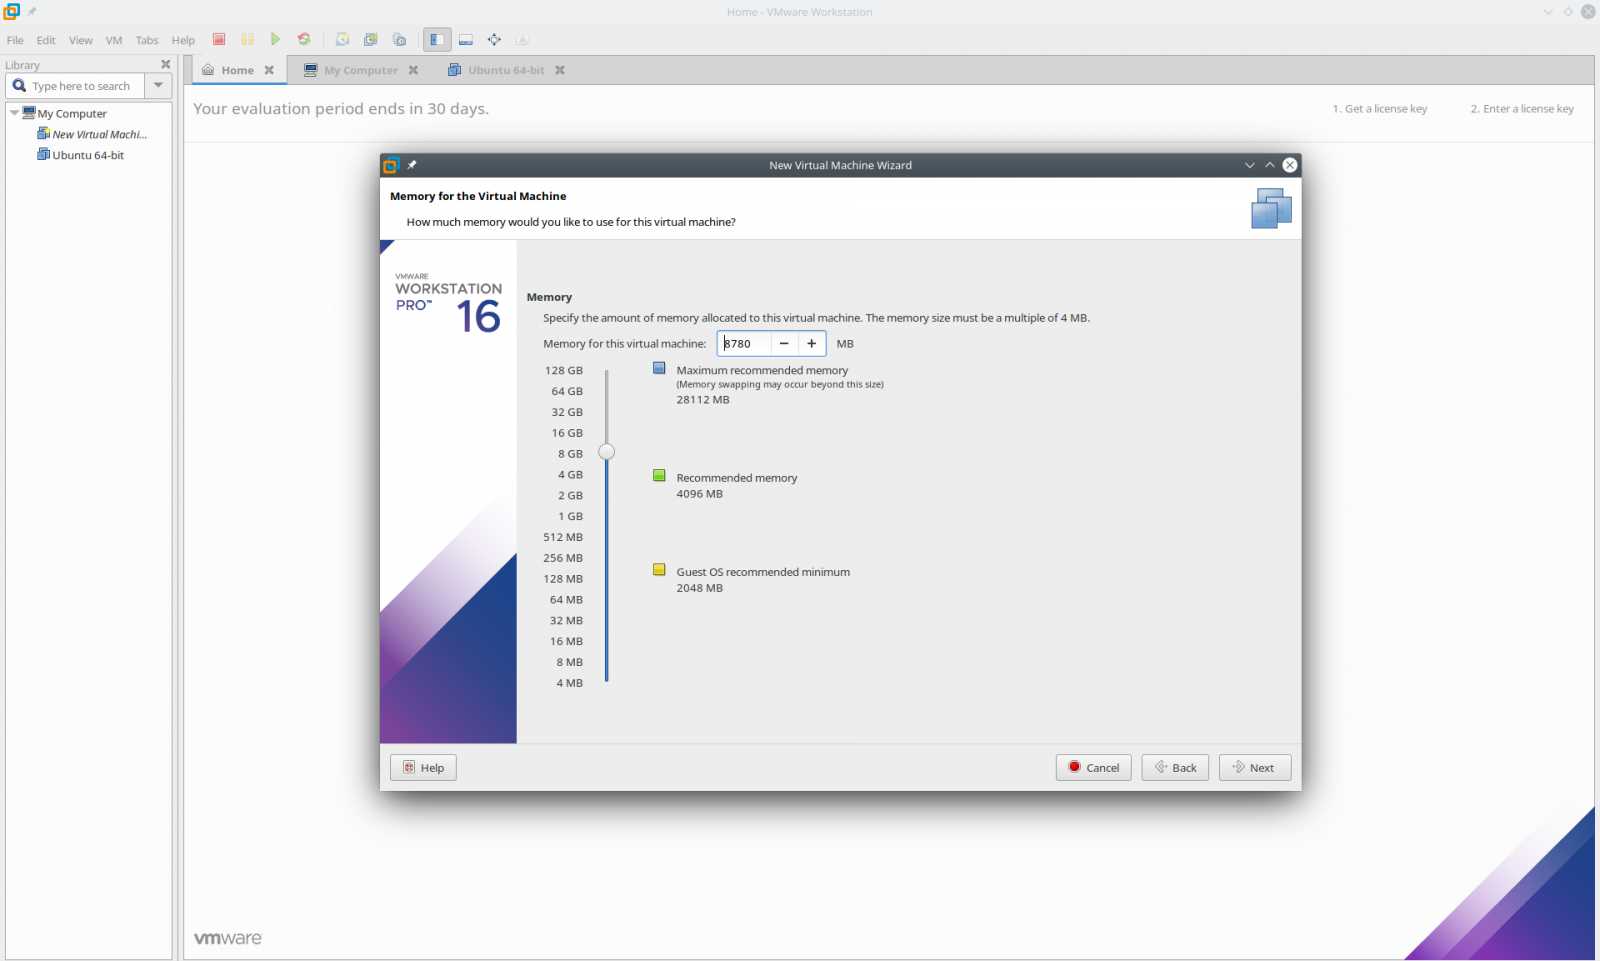Click the thumbnail bar toolbar icon
Viewport: 1600px width, 961px height.
[466, 40]
